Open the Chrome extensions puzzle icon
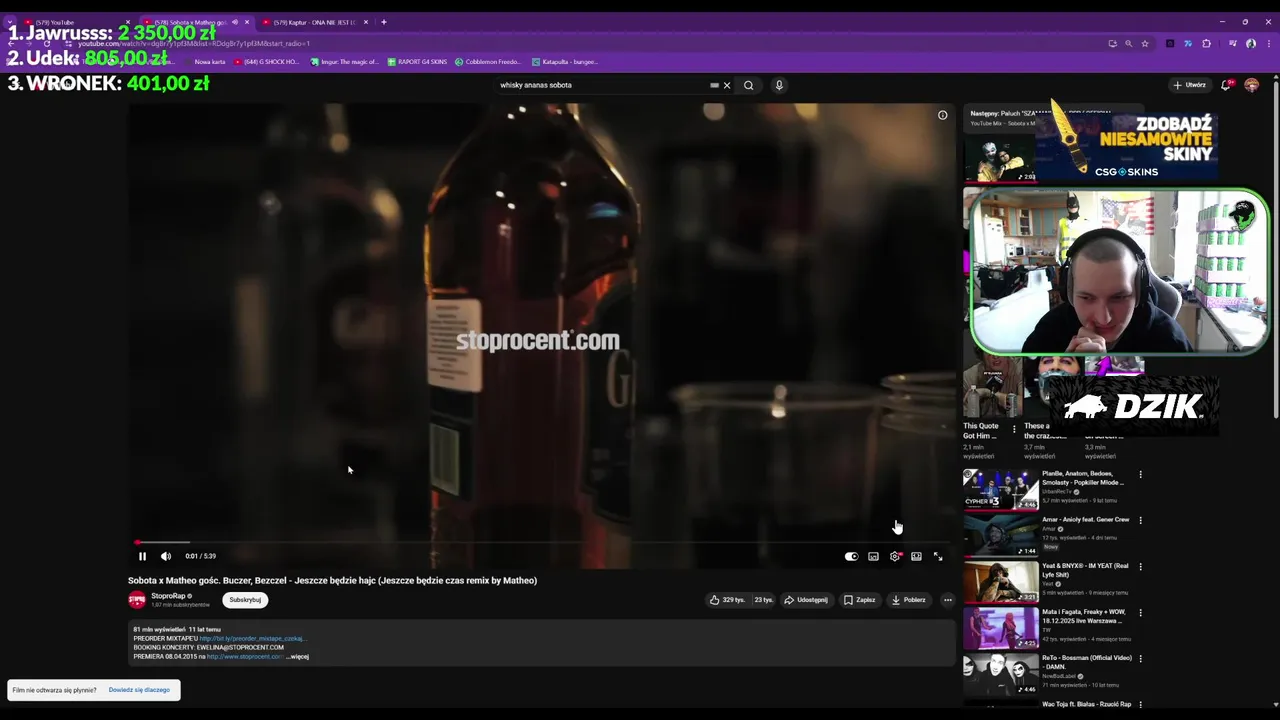Viewport: 1280px width, 720px height. pyautogui.click(x=1206, y=44)
